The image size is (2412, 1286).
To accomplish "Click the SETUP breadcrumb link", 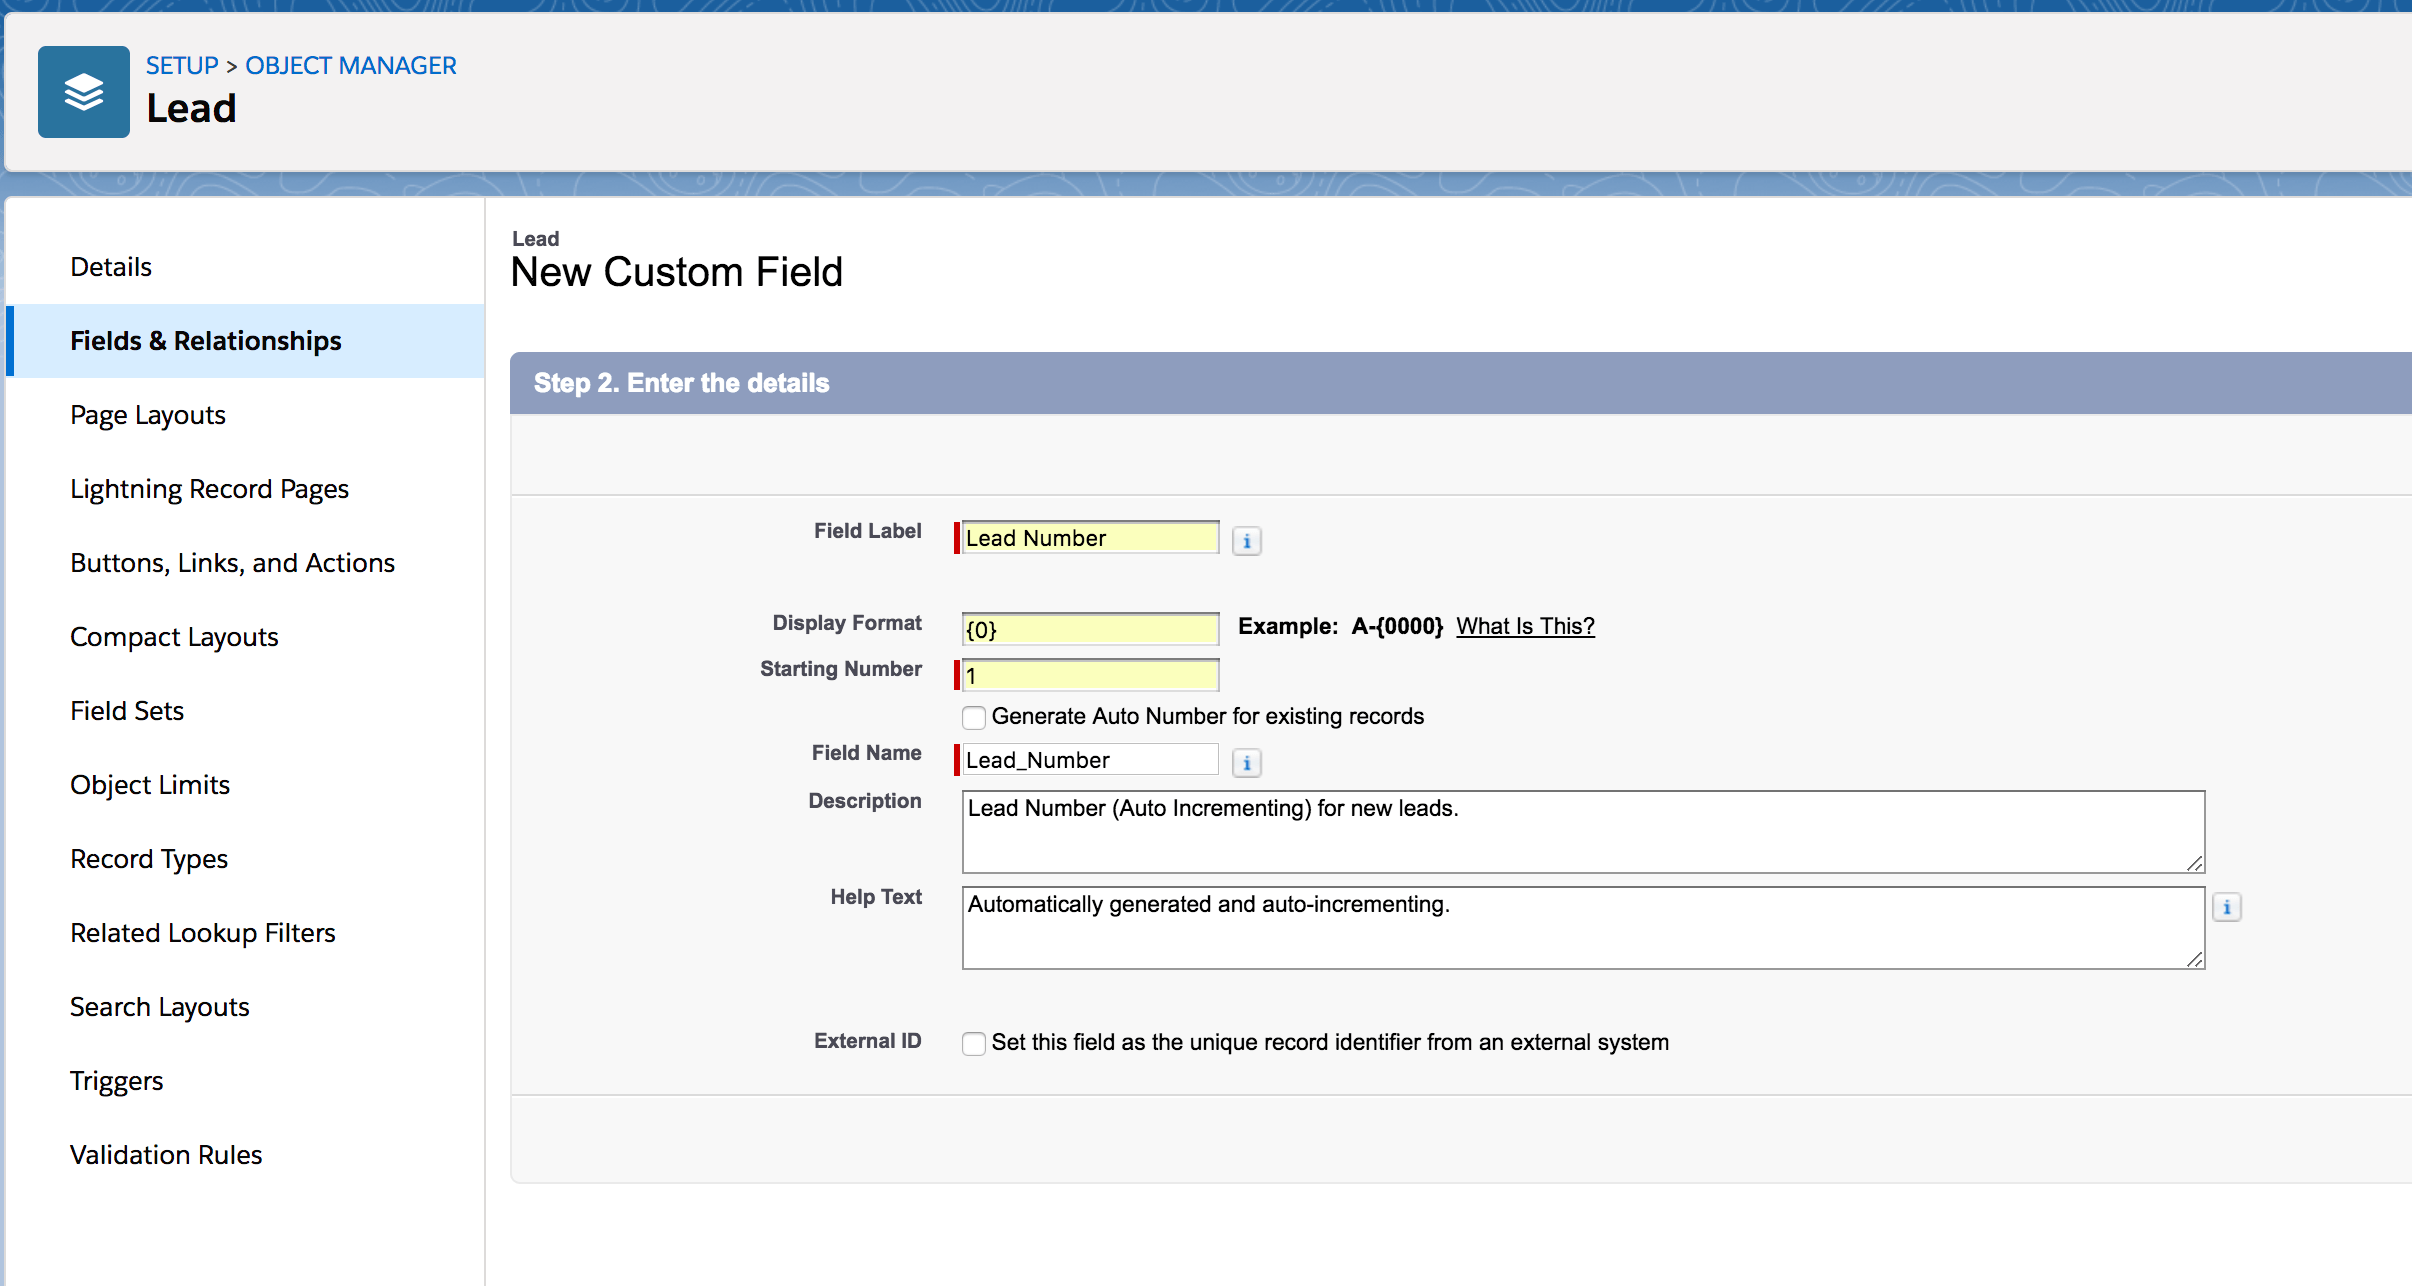I will point(182,66).
